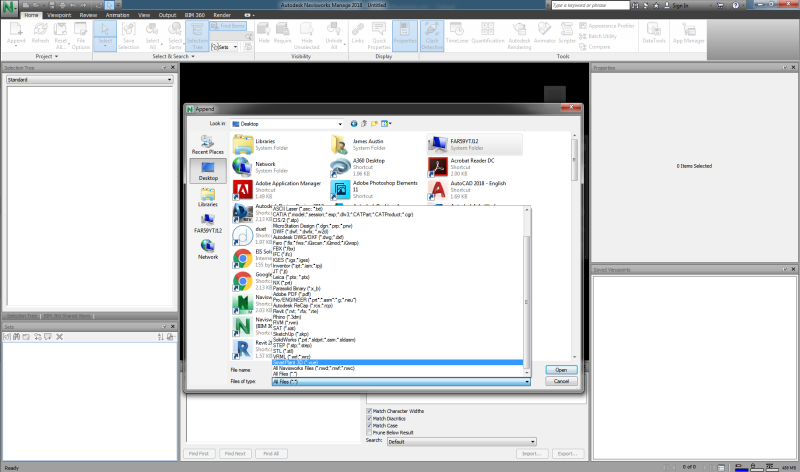The height and width of the screenshot is (472, 800).
Task: Click Cancel button in Append dialog
Action: click(x=561, y=381)
